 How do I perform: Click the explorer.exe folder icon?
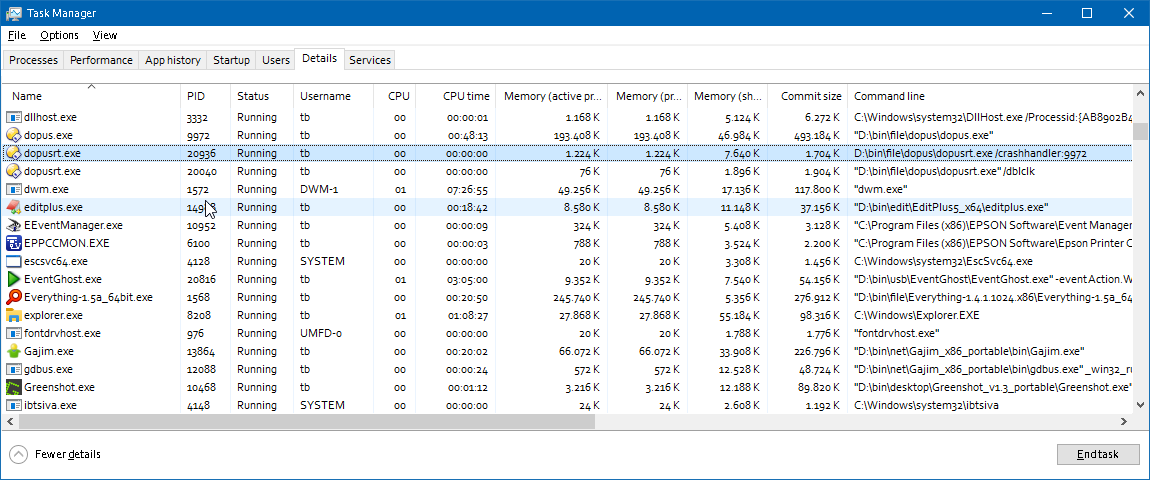[x=14, y=315]
